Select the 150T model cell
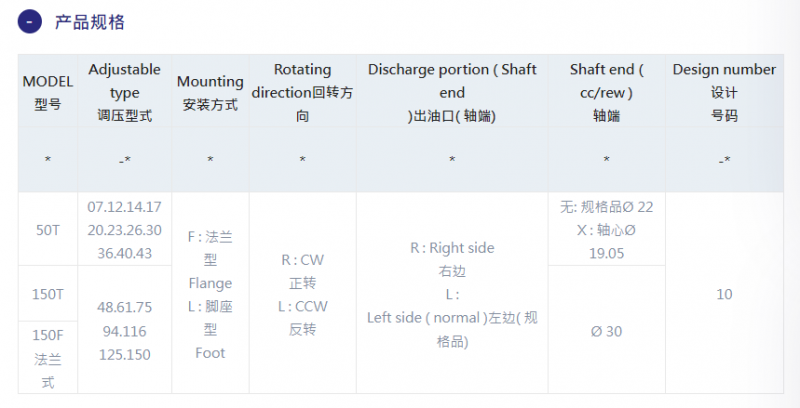 [x=48, y=294]
